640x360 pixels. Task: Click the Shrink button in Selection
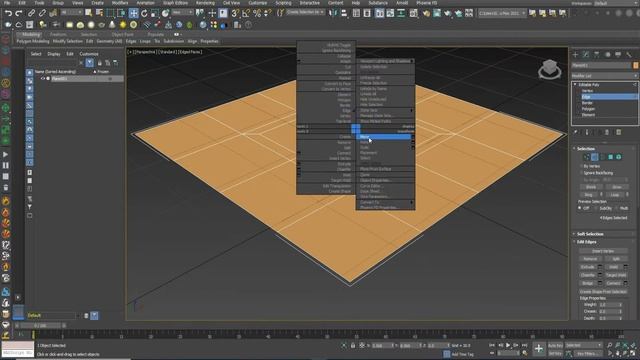pyautogui.click(x=591, y=187)
